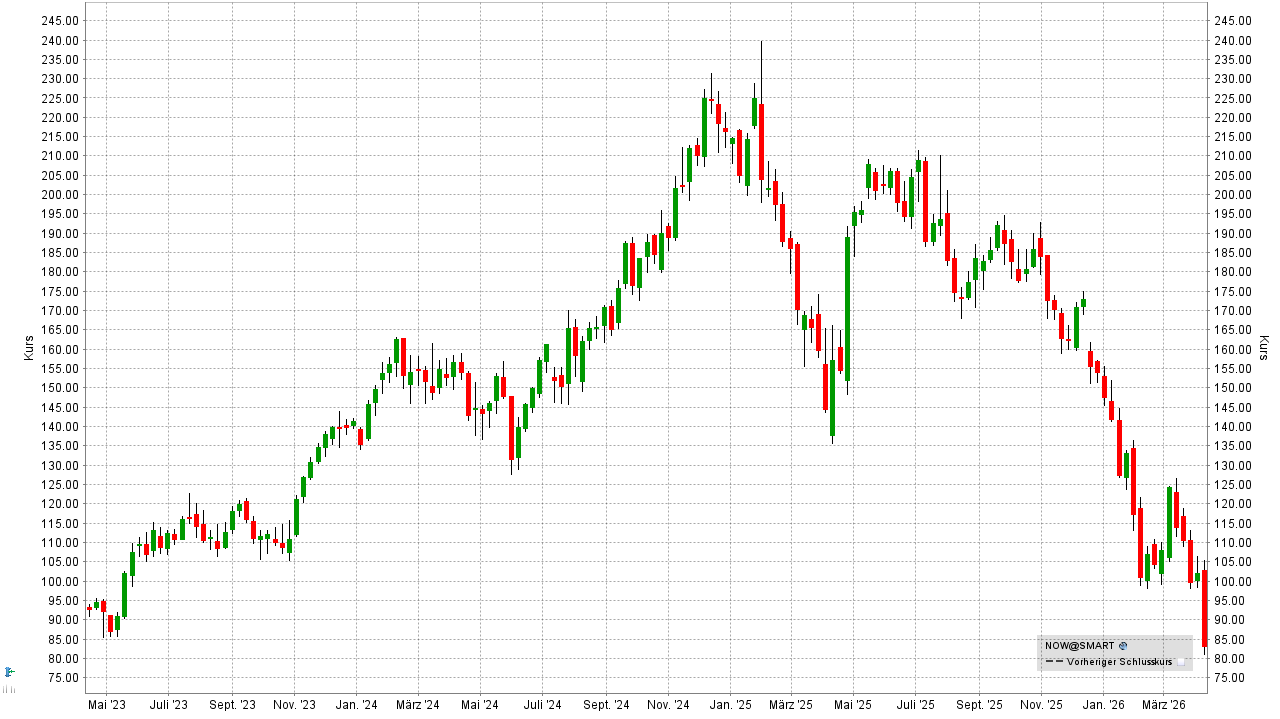1280x719 pixels.
Task: Click the Kurs title on the left axis
Action: coord(28,348)
